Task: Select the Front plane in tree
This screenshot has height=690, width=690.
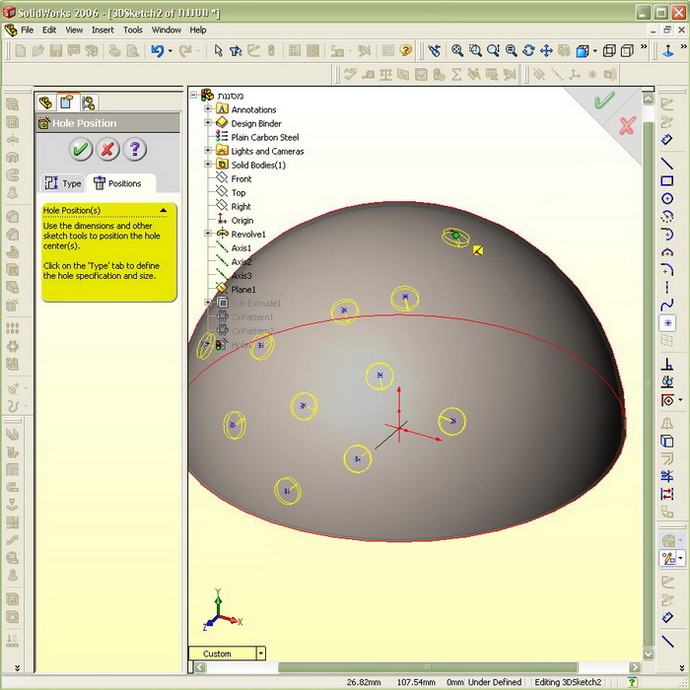Action: [x=241, y=179]
